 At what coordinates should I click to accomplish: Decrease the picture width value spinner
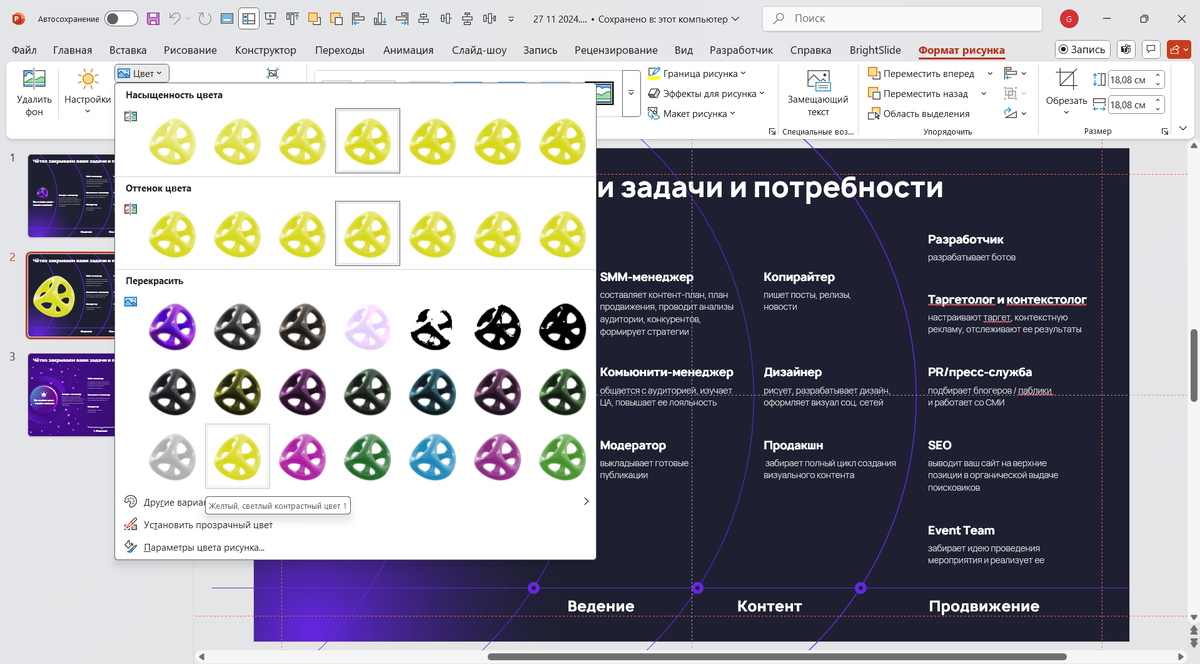coord(1159,108)
